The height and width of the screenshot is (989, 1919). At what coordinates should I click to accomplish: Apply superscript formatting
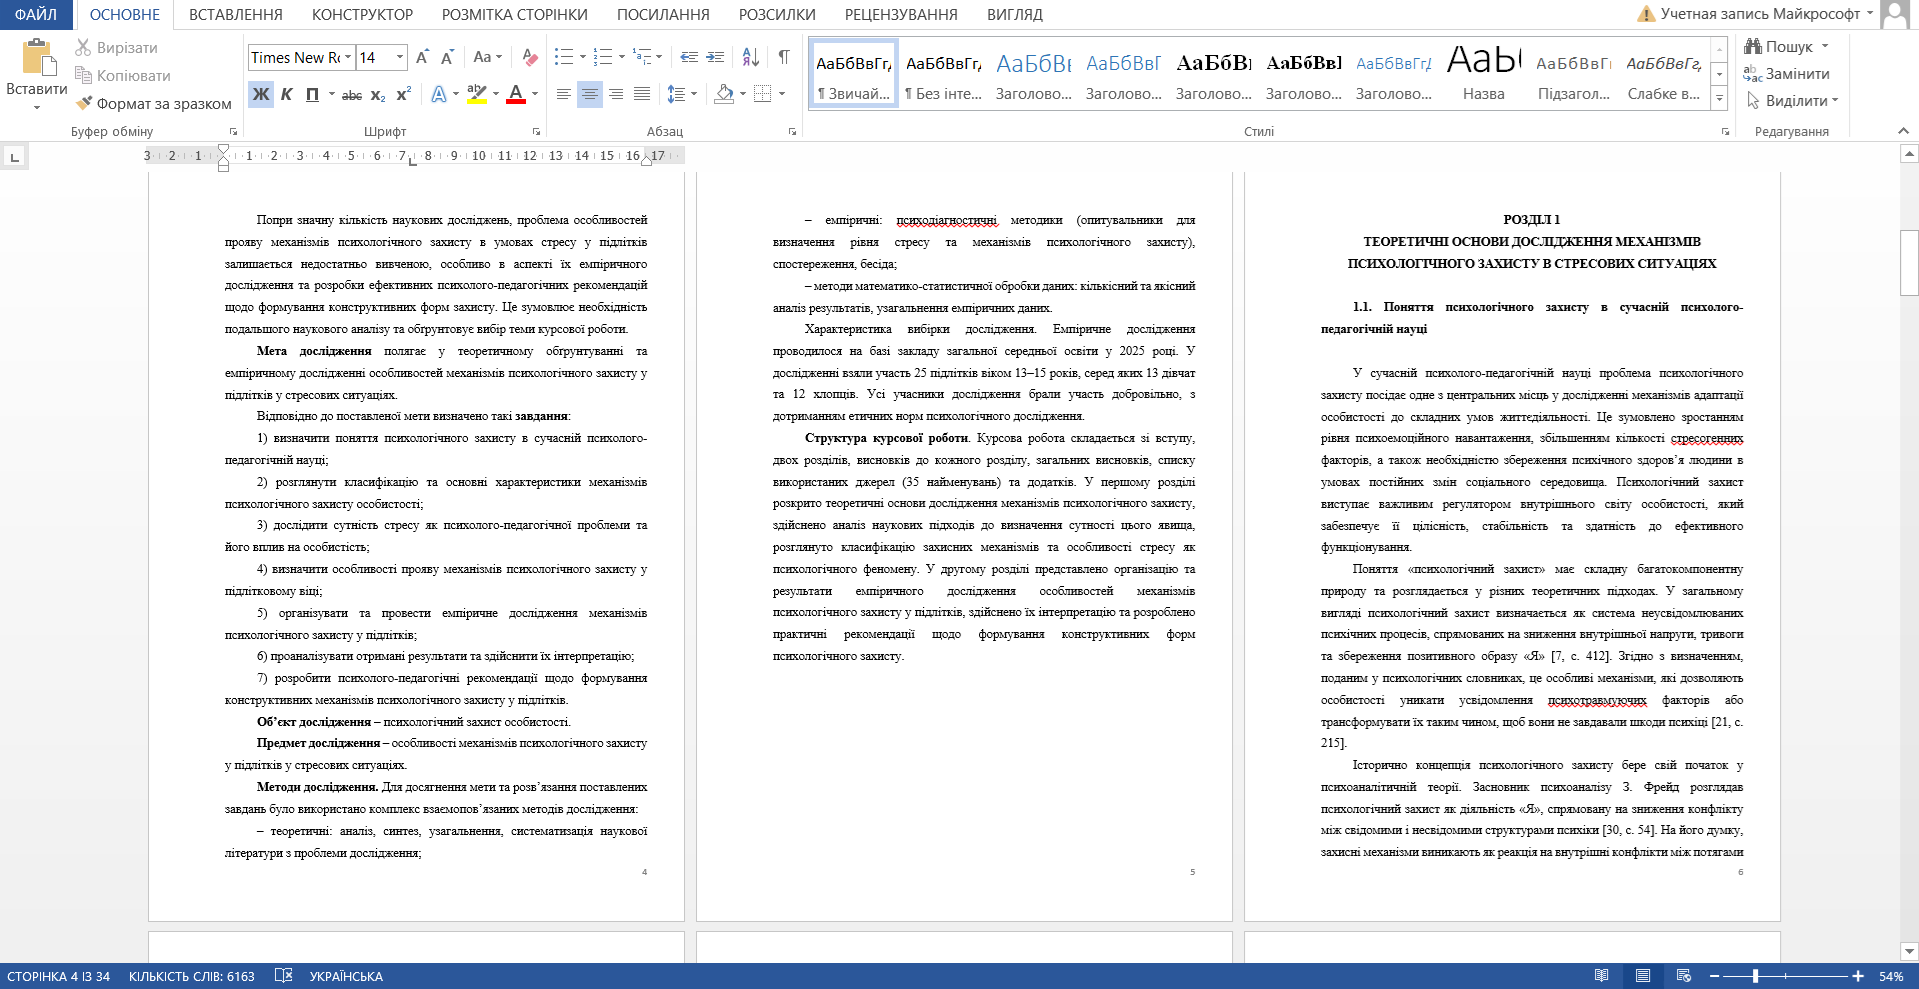point(404,94)
